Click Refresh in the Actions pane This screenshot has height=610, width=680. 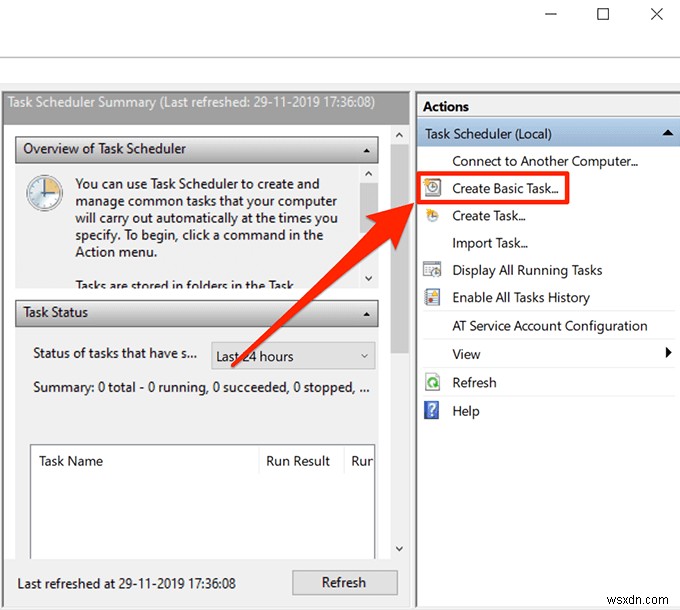(x=474, y=382)
